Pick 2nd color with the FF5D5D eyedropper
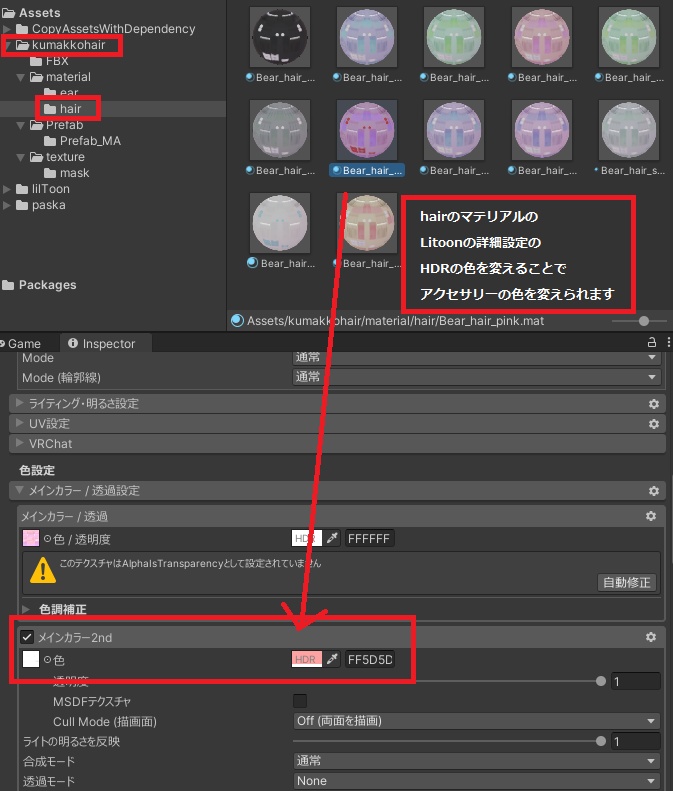 [332, 659]
